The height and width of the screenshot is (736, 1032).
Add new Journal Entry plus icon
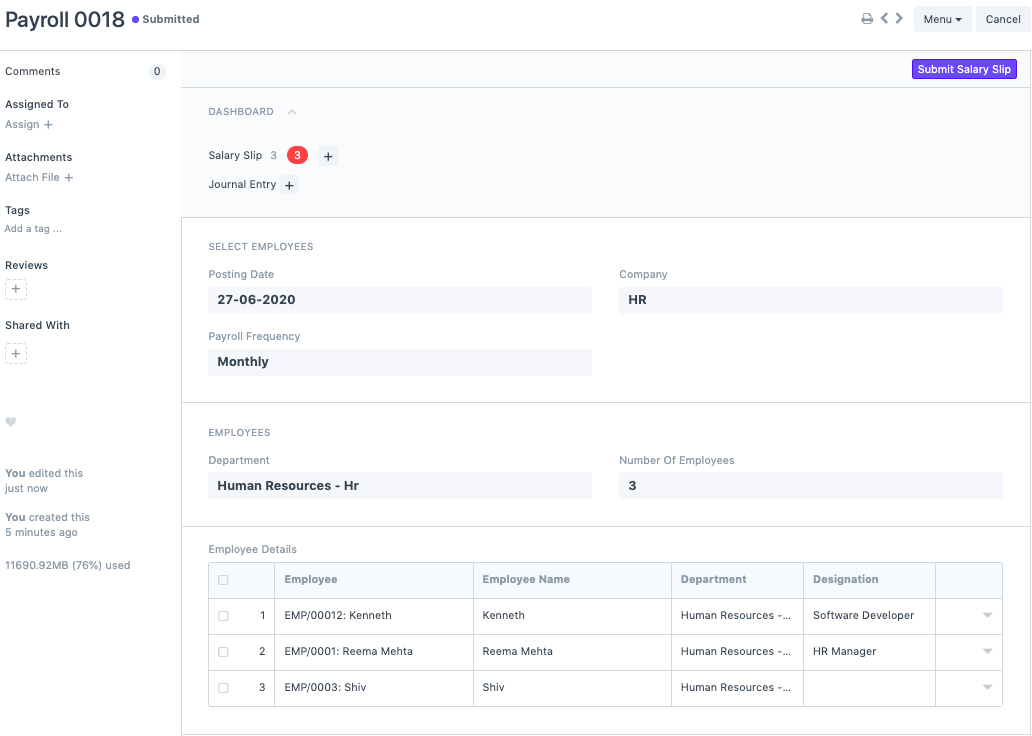pyautogui.click(x=289, y=185)
